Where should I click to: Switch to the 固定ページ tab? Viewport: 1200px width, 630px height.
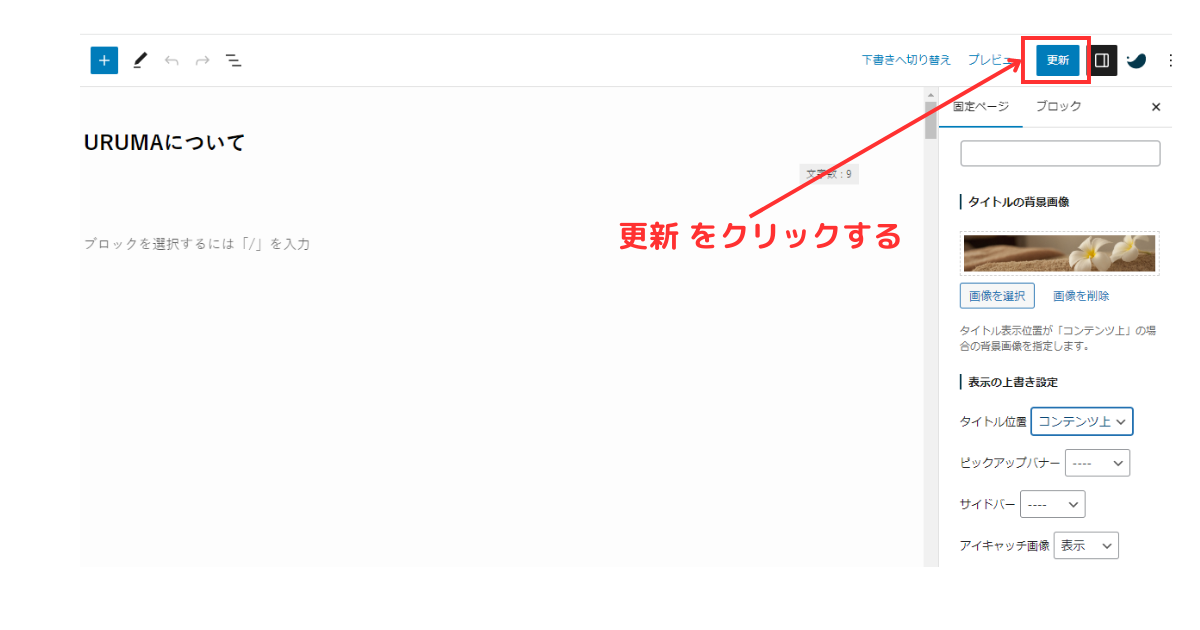[980, 106]
